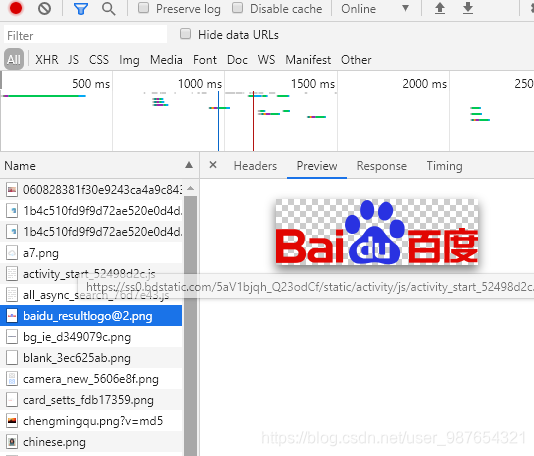Click thumbnail icon of chengmingqu.png
The height and width of the screenshot is (456, 534).
tap(12, 421)
